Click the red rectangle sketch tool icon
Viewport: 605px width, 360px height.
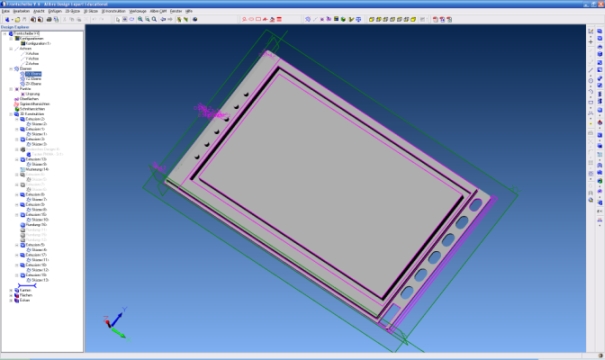(258, 19)
